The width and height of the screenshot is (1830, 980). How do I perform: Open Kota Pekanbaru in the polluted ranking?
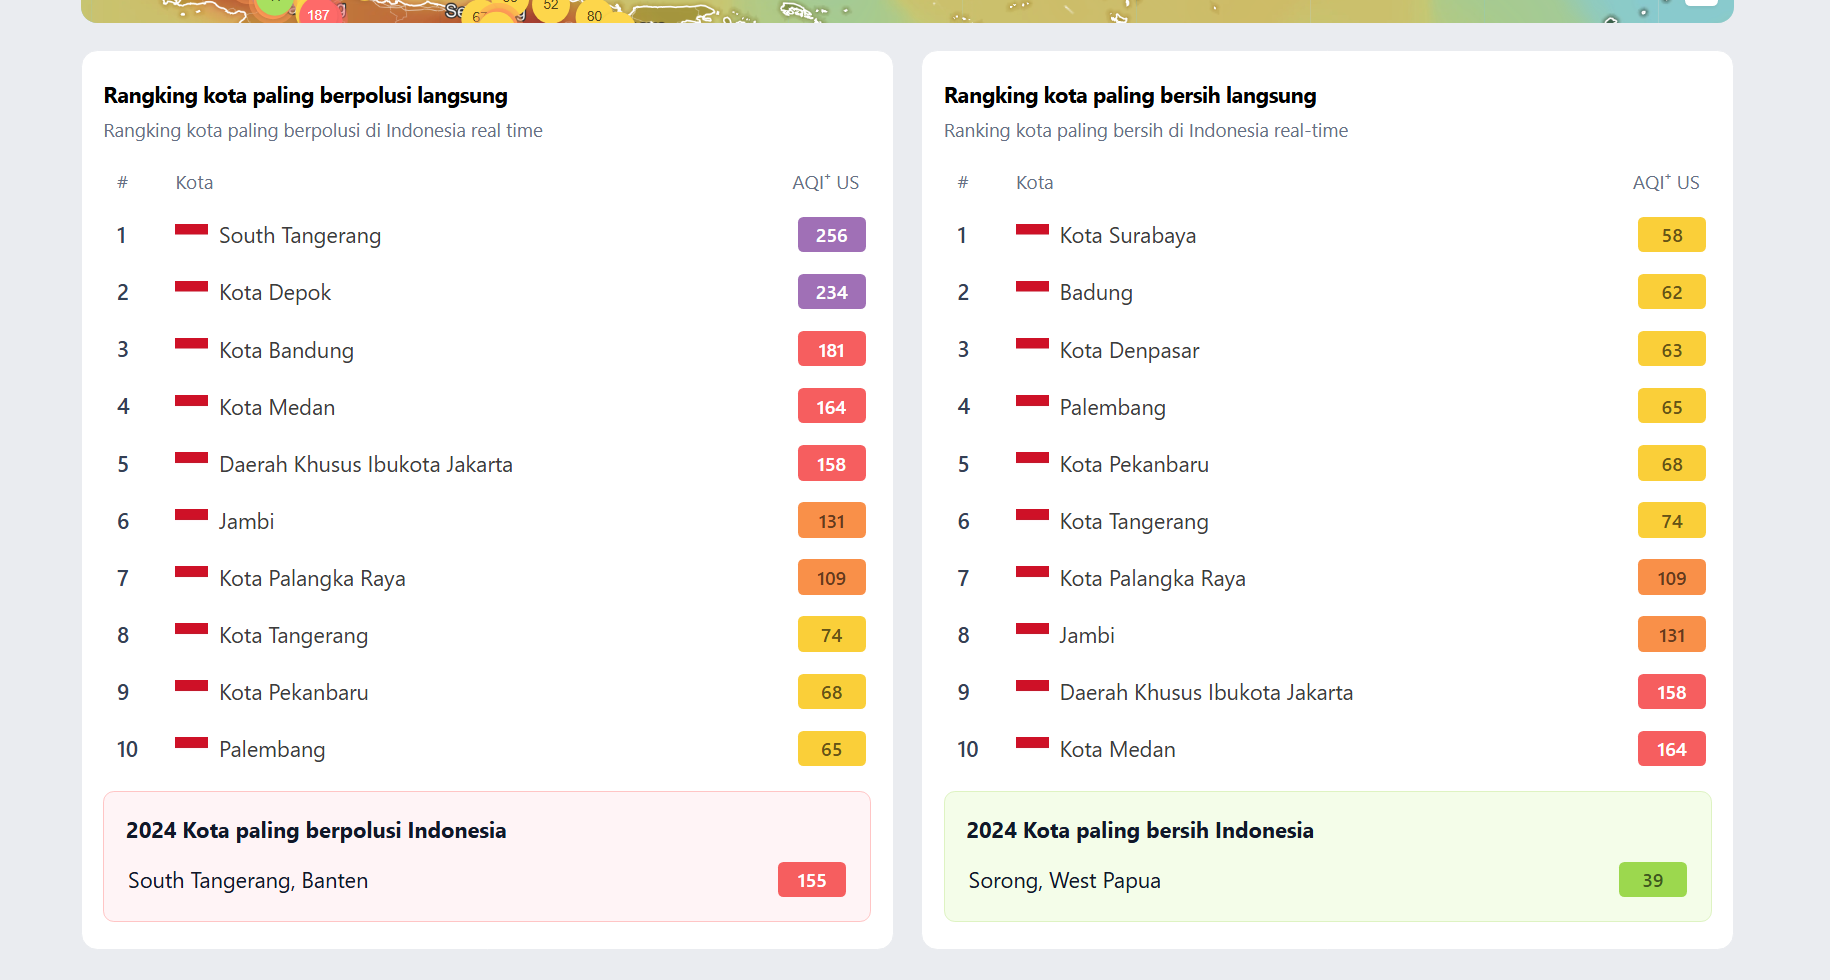293,692
